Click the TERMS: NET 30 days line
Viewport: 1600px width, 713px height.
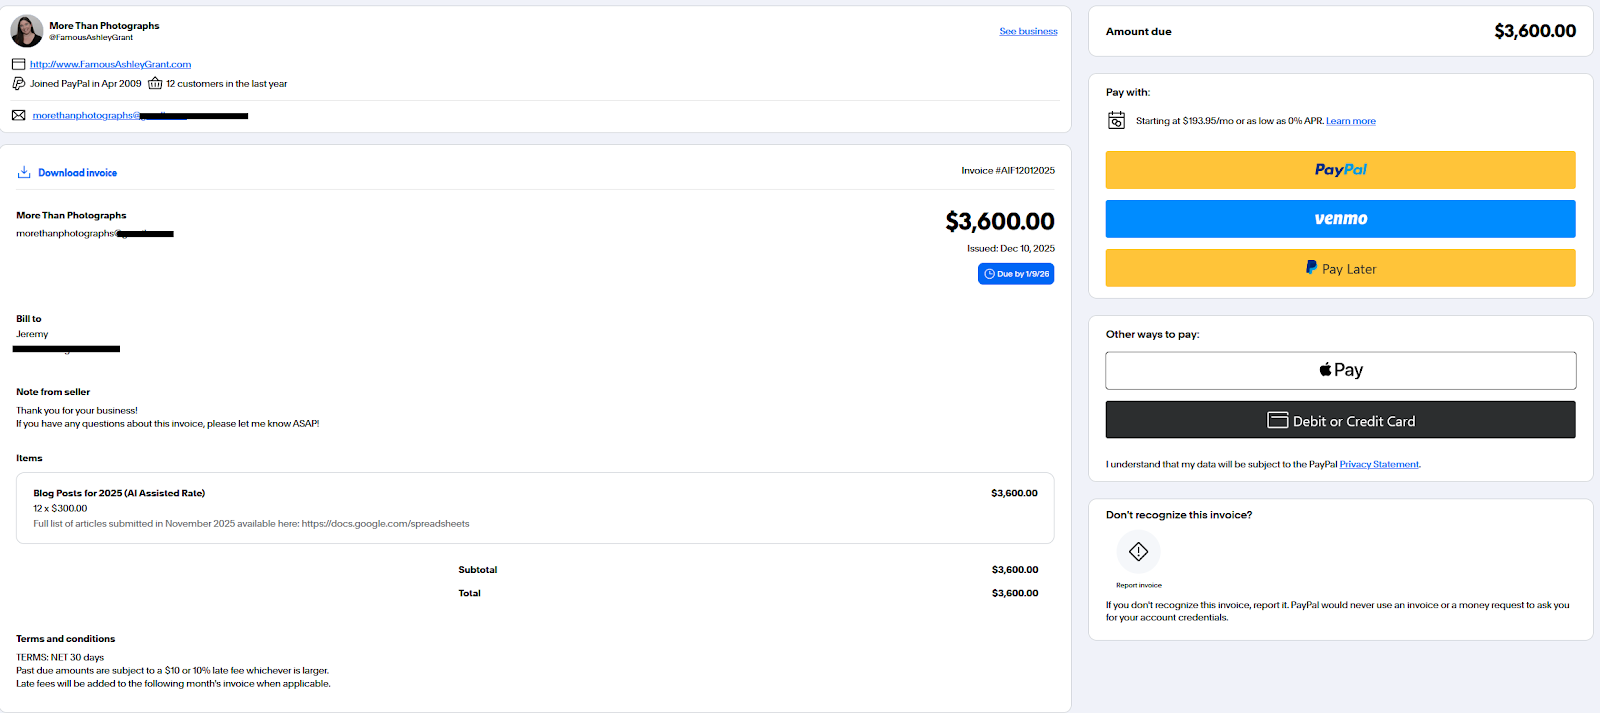coord(60,657)
